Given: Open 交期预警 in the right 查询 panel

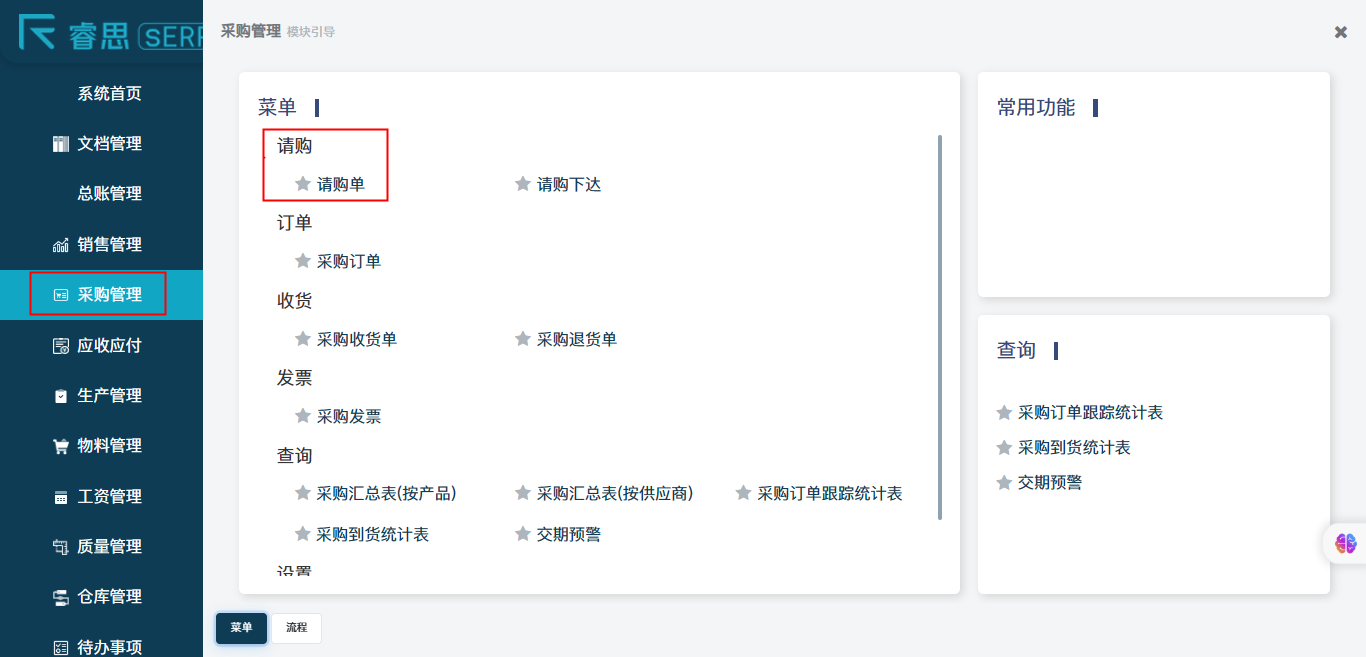Looking at the screenshot, I should click(x=1049, y=483).
